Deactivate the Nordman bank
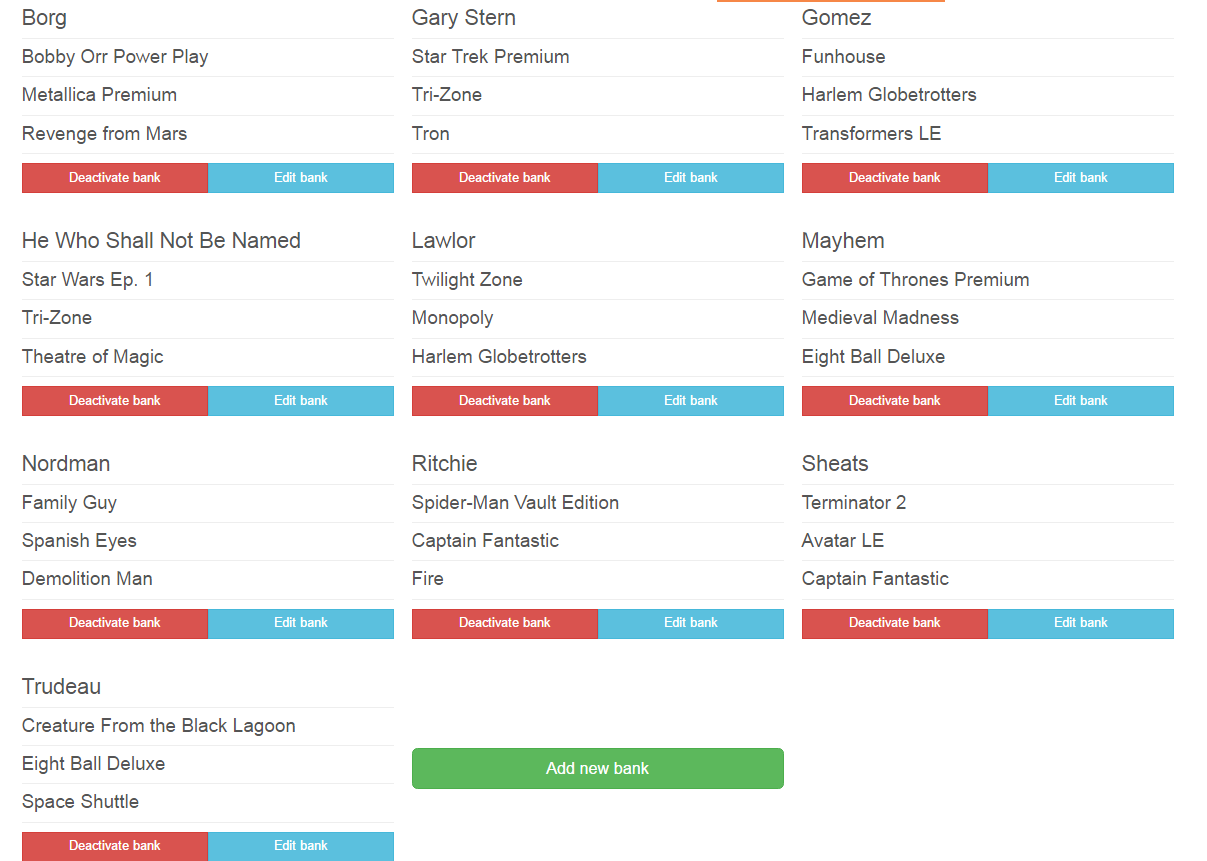The height and width of the screenshot is (861, 1207). click(x=115, y=623)
